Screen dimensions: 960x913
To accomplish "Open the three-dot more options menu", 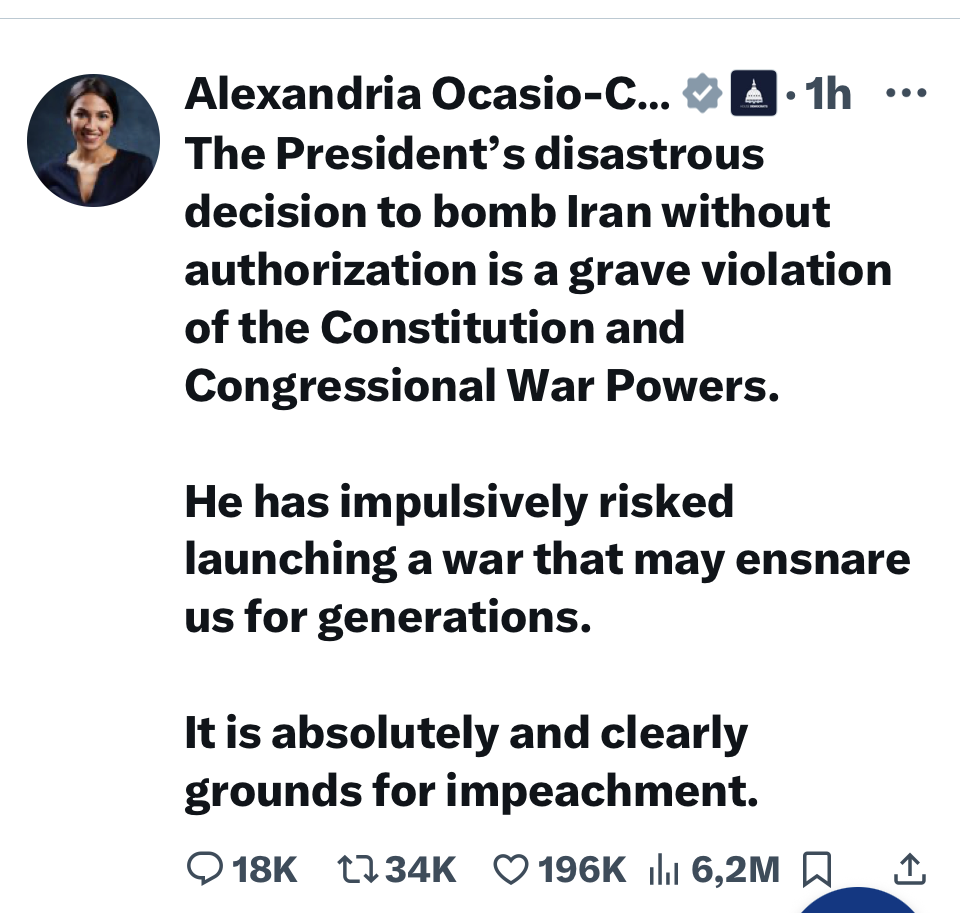I will [x=907, y=95].
